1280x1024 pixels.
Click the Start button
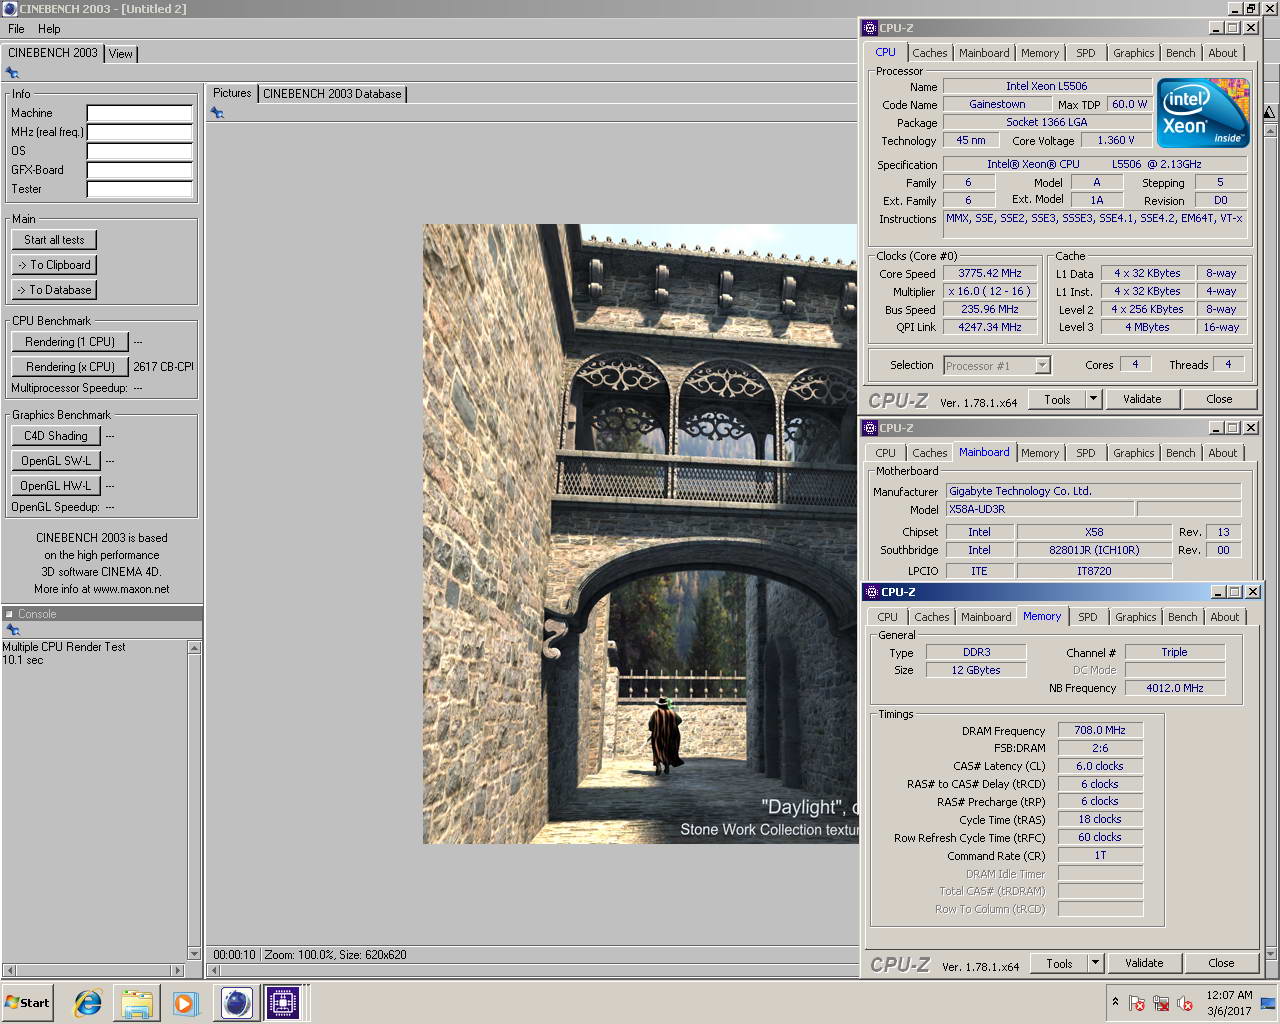(28, 1003)
